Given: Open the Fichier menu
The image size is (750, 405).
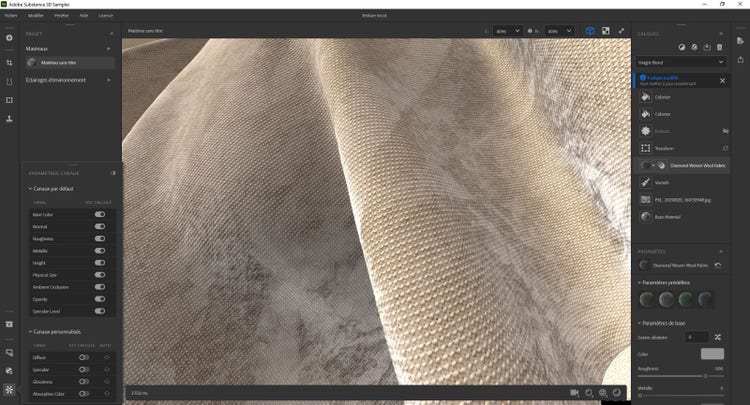Looking at the screenshot, I should point(11,15).
